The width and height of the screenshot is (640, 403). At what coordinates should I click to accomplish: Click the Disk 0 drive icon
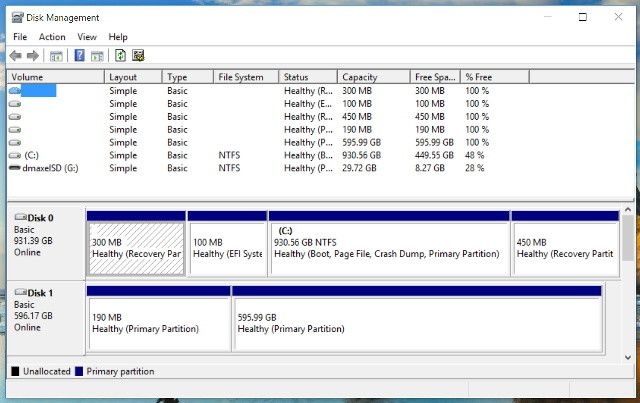tap(20, 217)
